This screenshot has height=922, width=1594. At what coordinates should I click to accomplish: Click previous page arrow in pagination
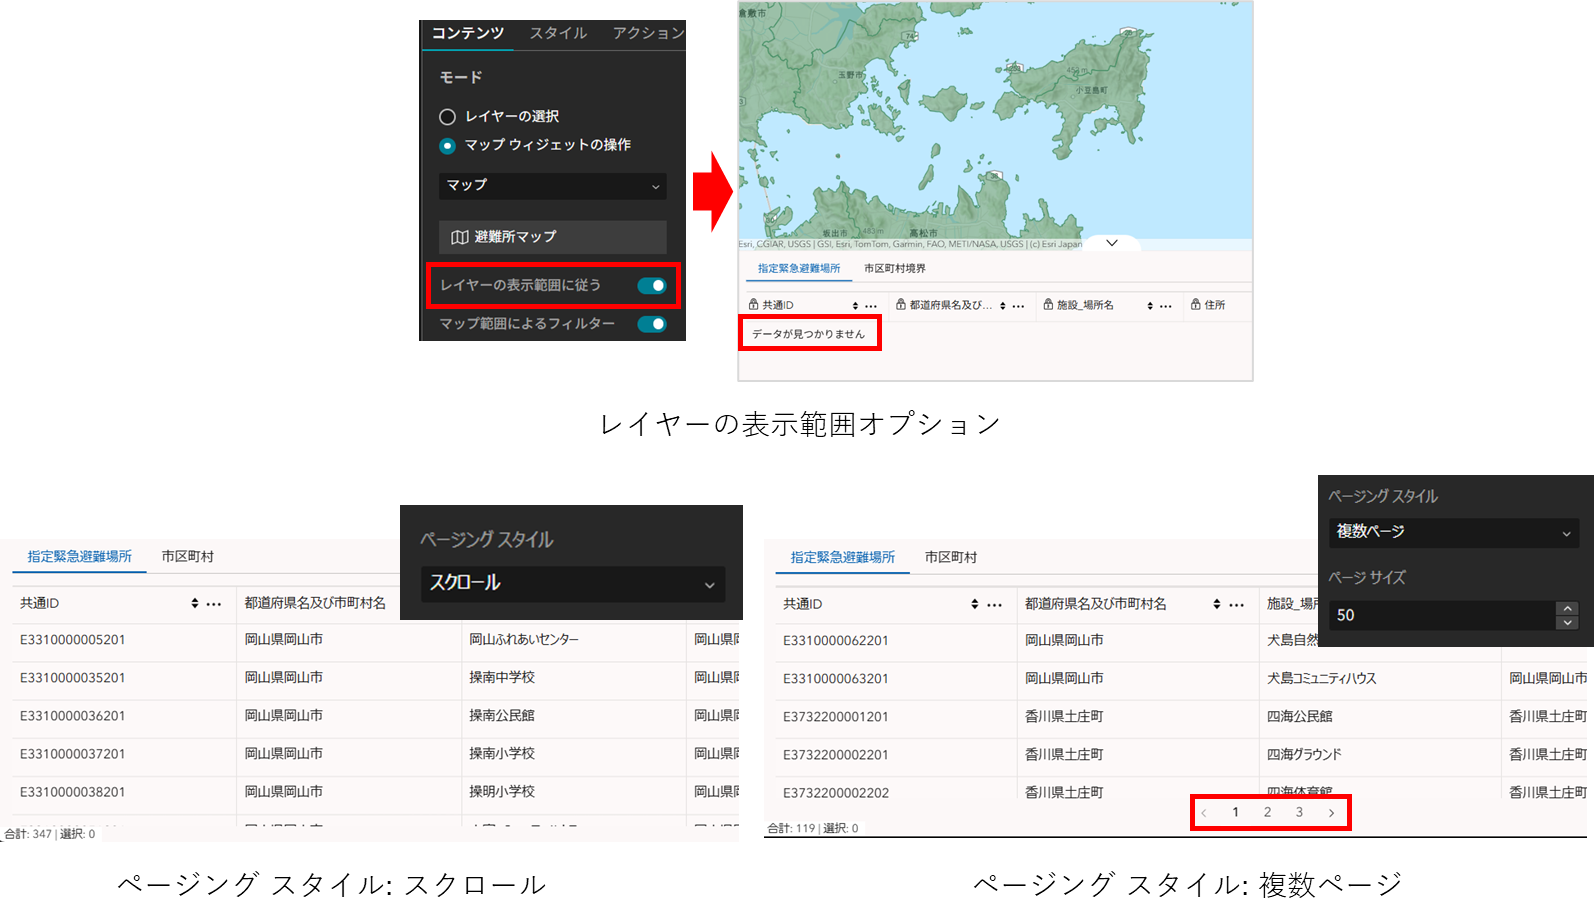click(1204, 813)
